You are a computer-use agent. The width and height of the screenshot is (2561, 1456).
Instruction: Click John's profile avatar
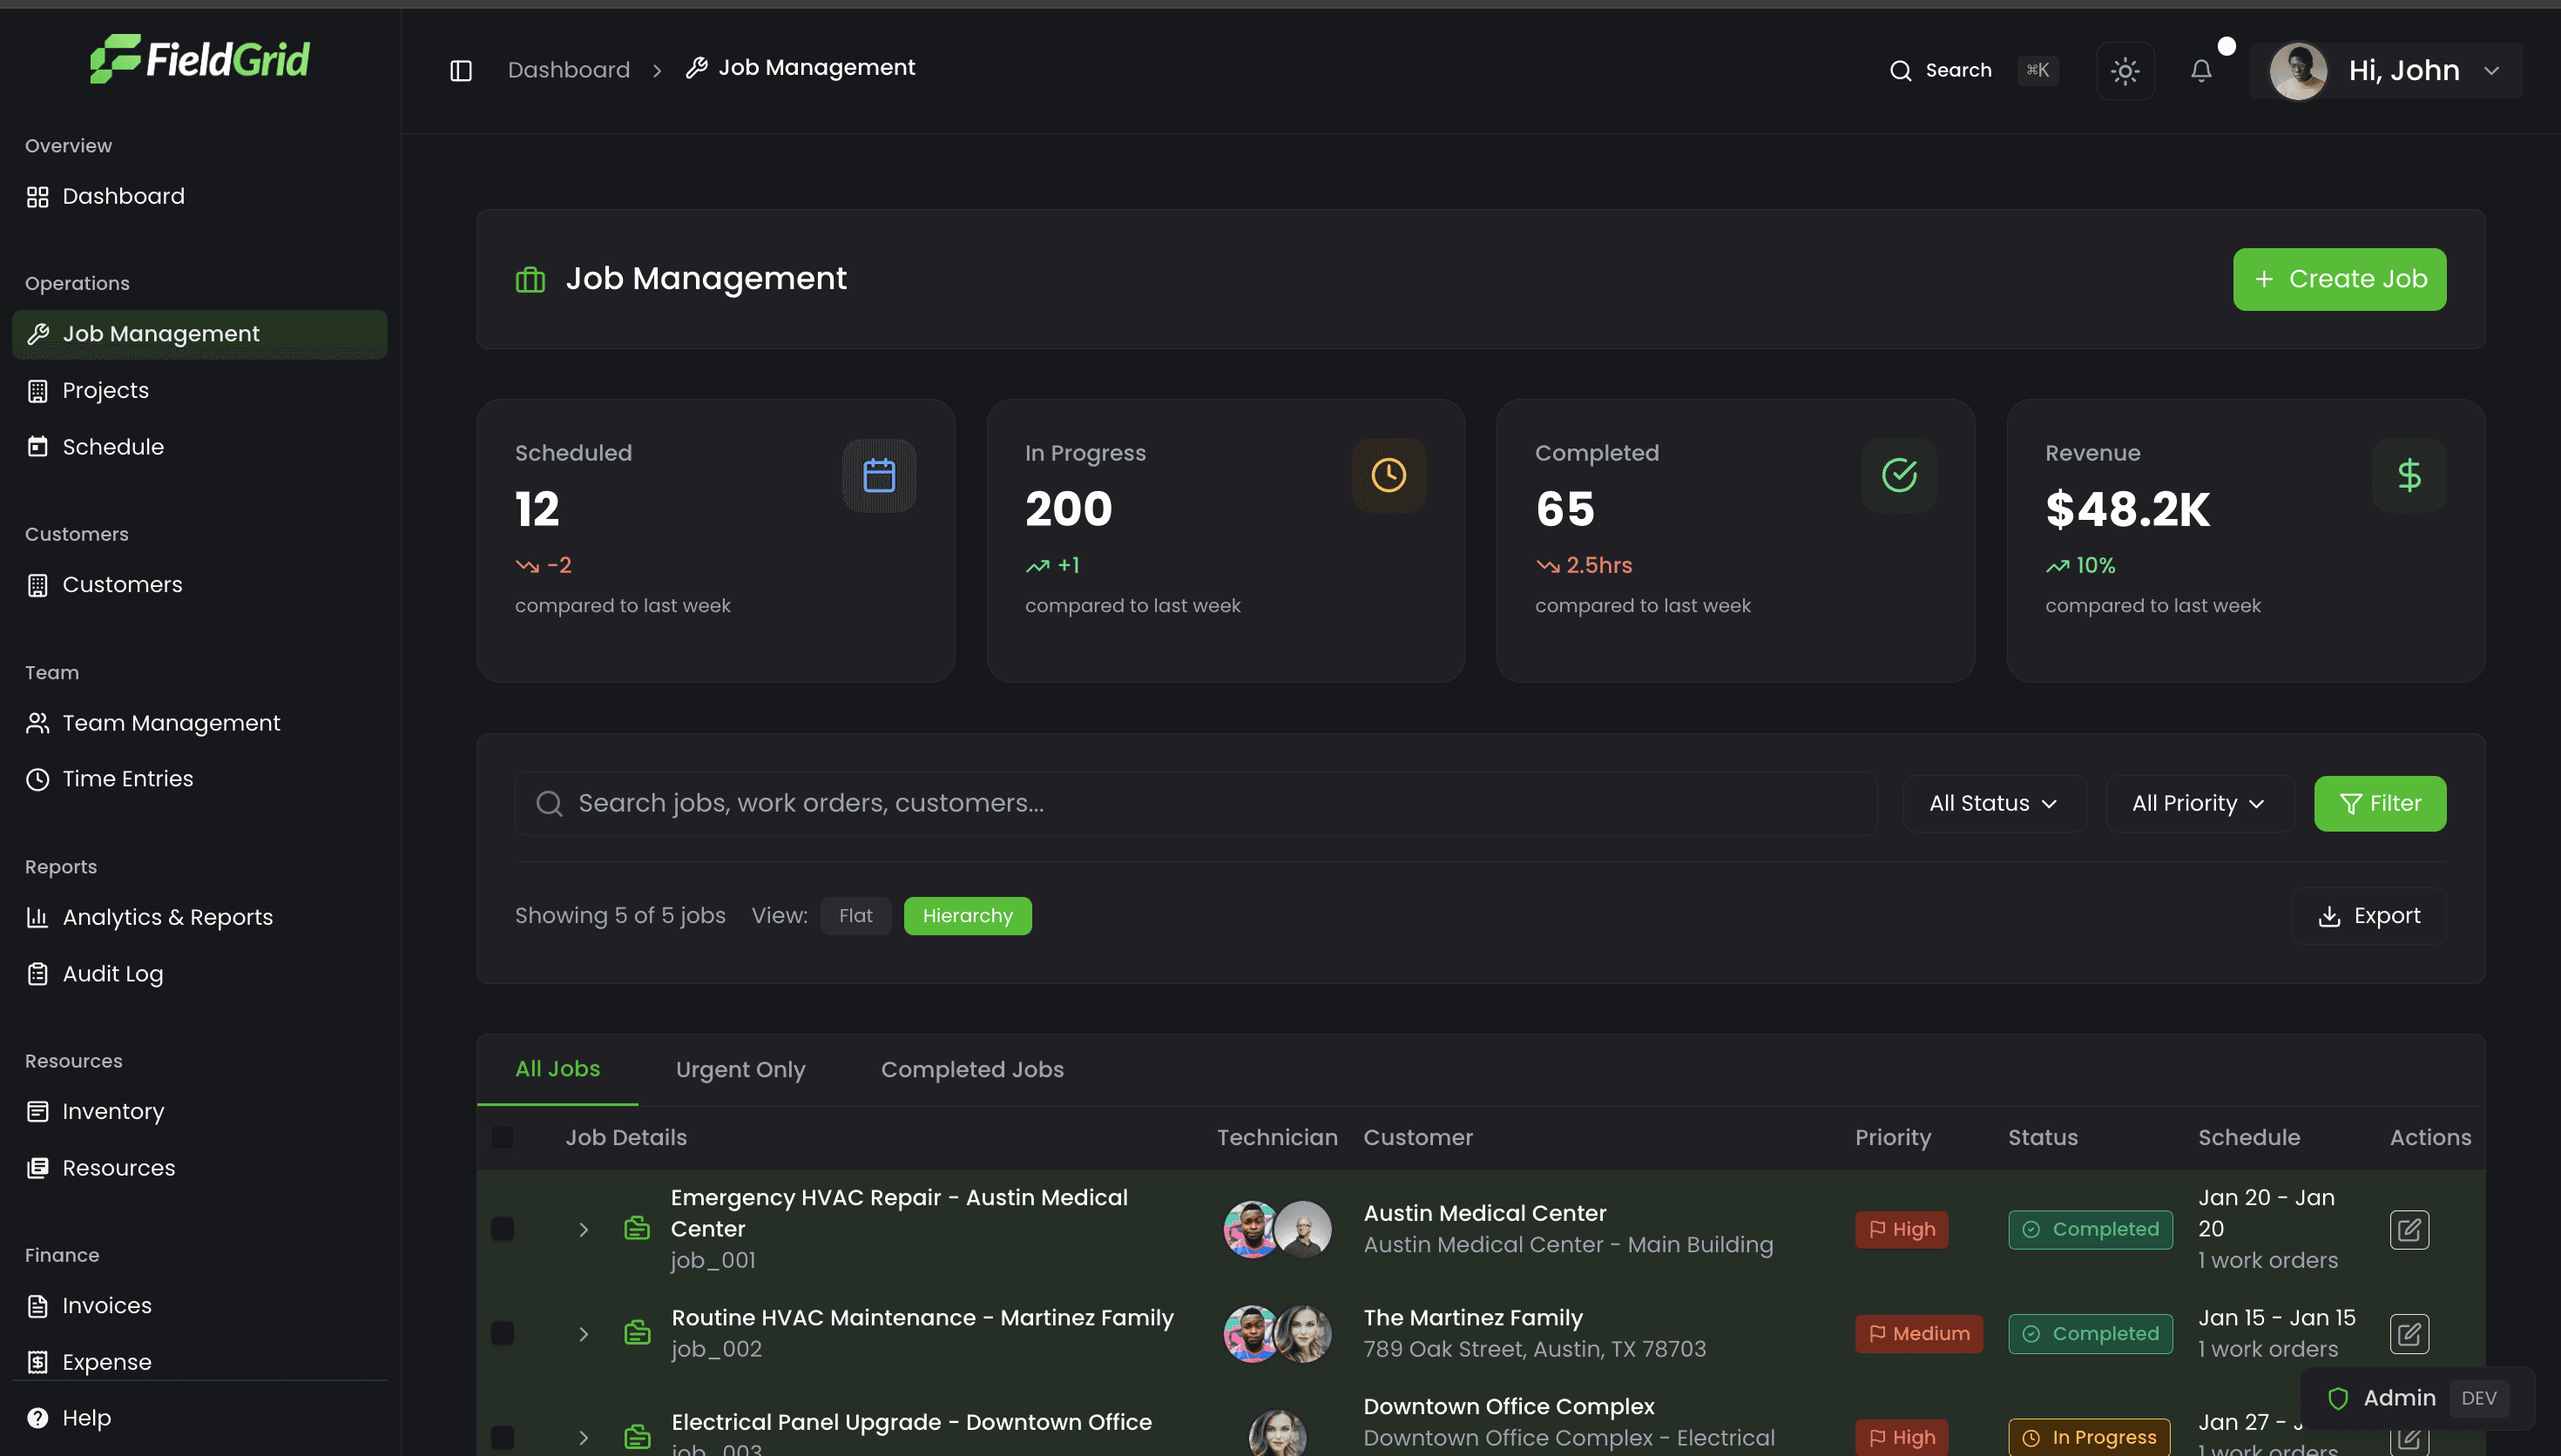click(x=2298, y=70)
